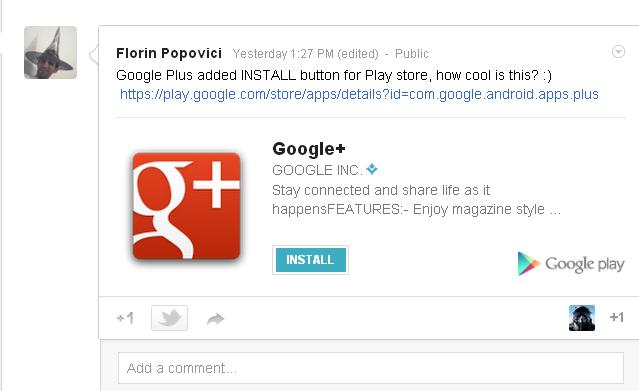Image resolution: width=639 pixels, height=391 pixels.
Task: Share the post with the Twitter bird button
Action: (170, 318)
